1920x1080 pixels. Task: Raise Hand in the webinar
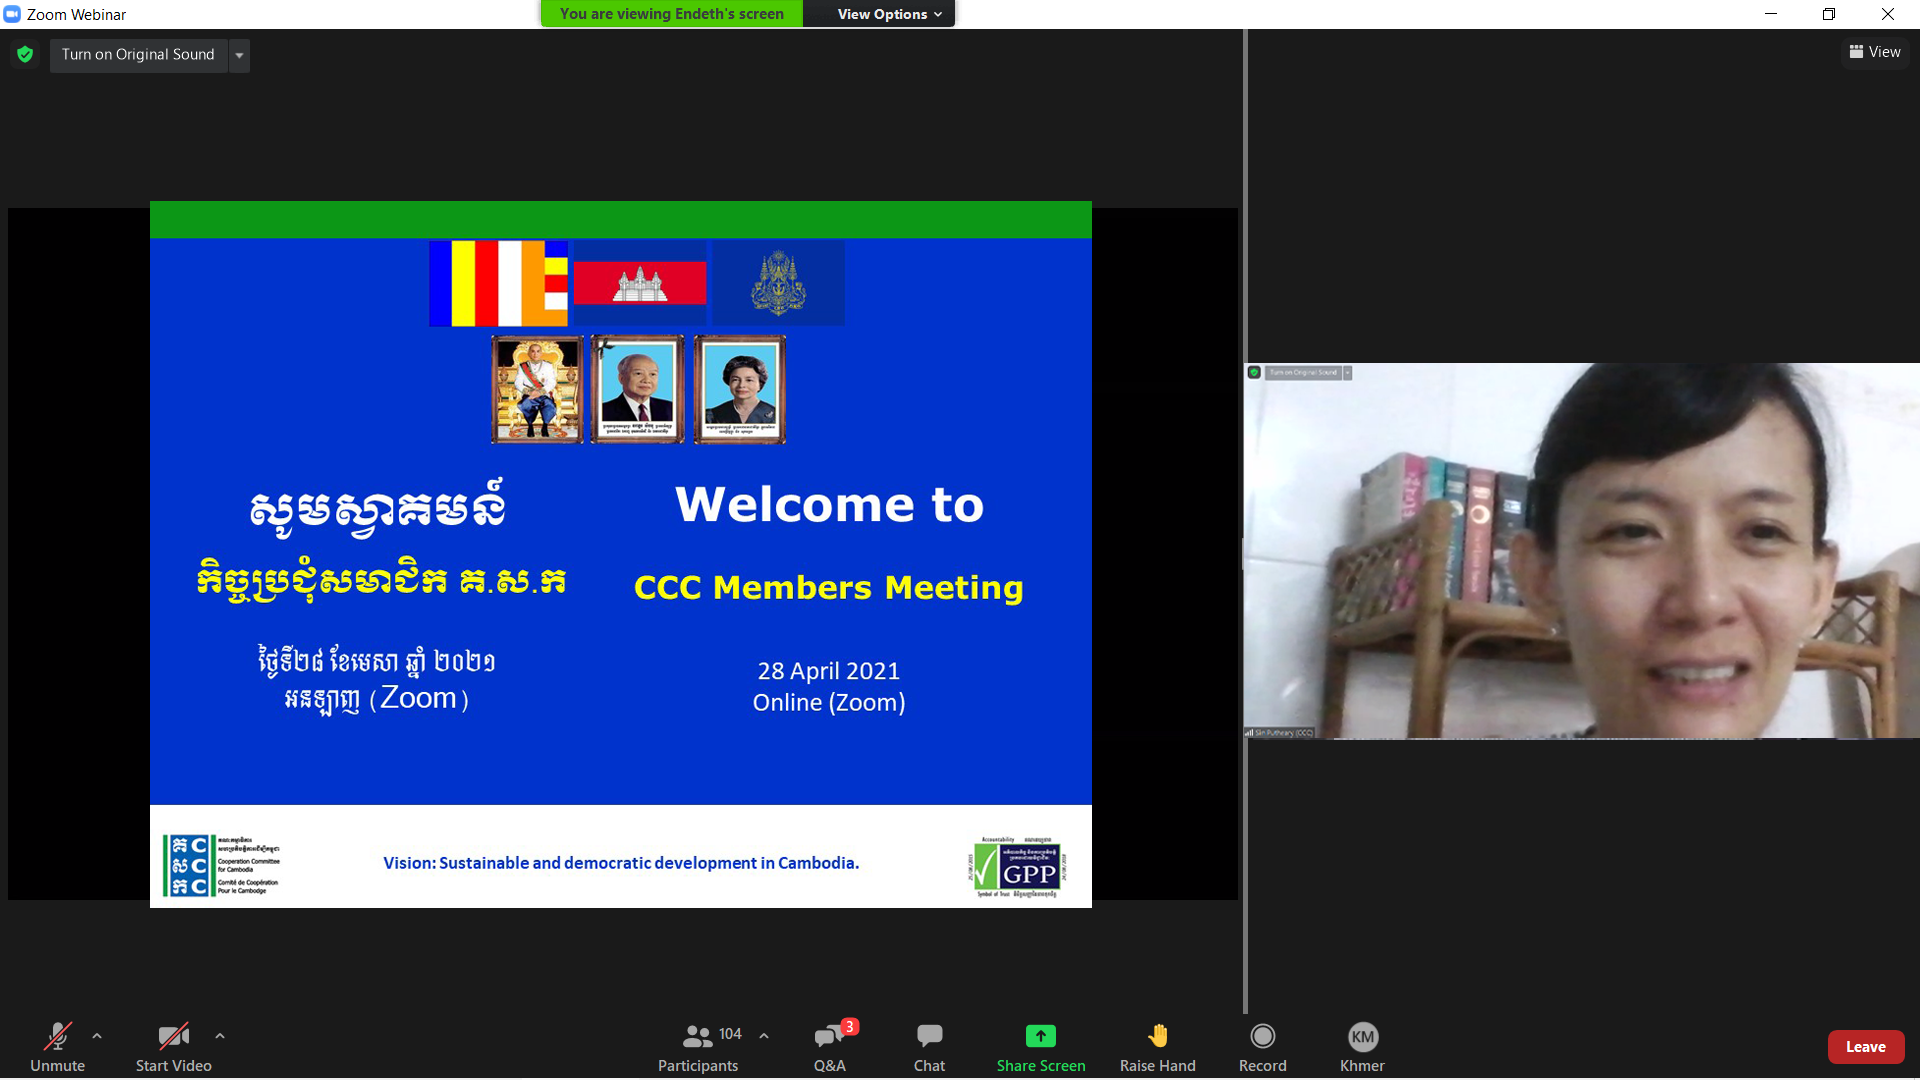(x=1158, y=1046)
